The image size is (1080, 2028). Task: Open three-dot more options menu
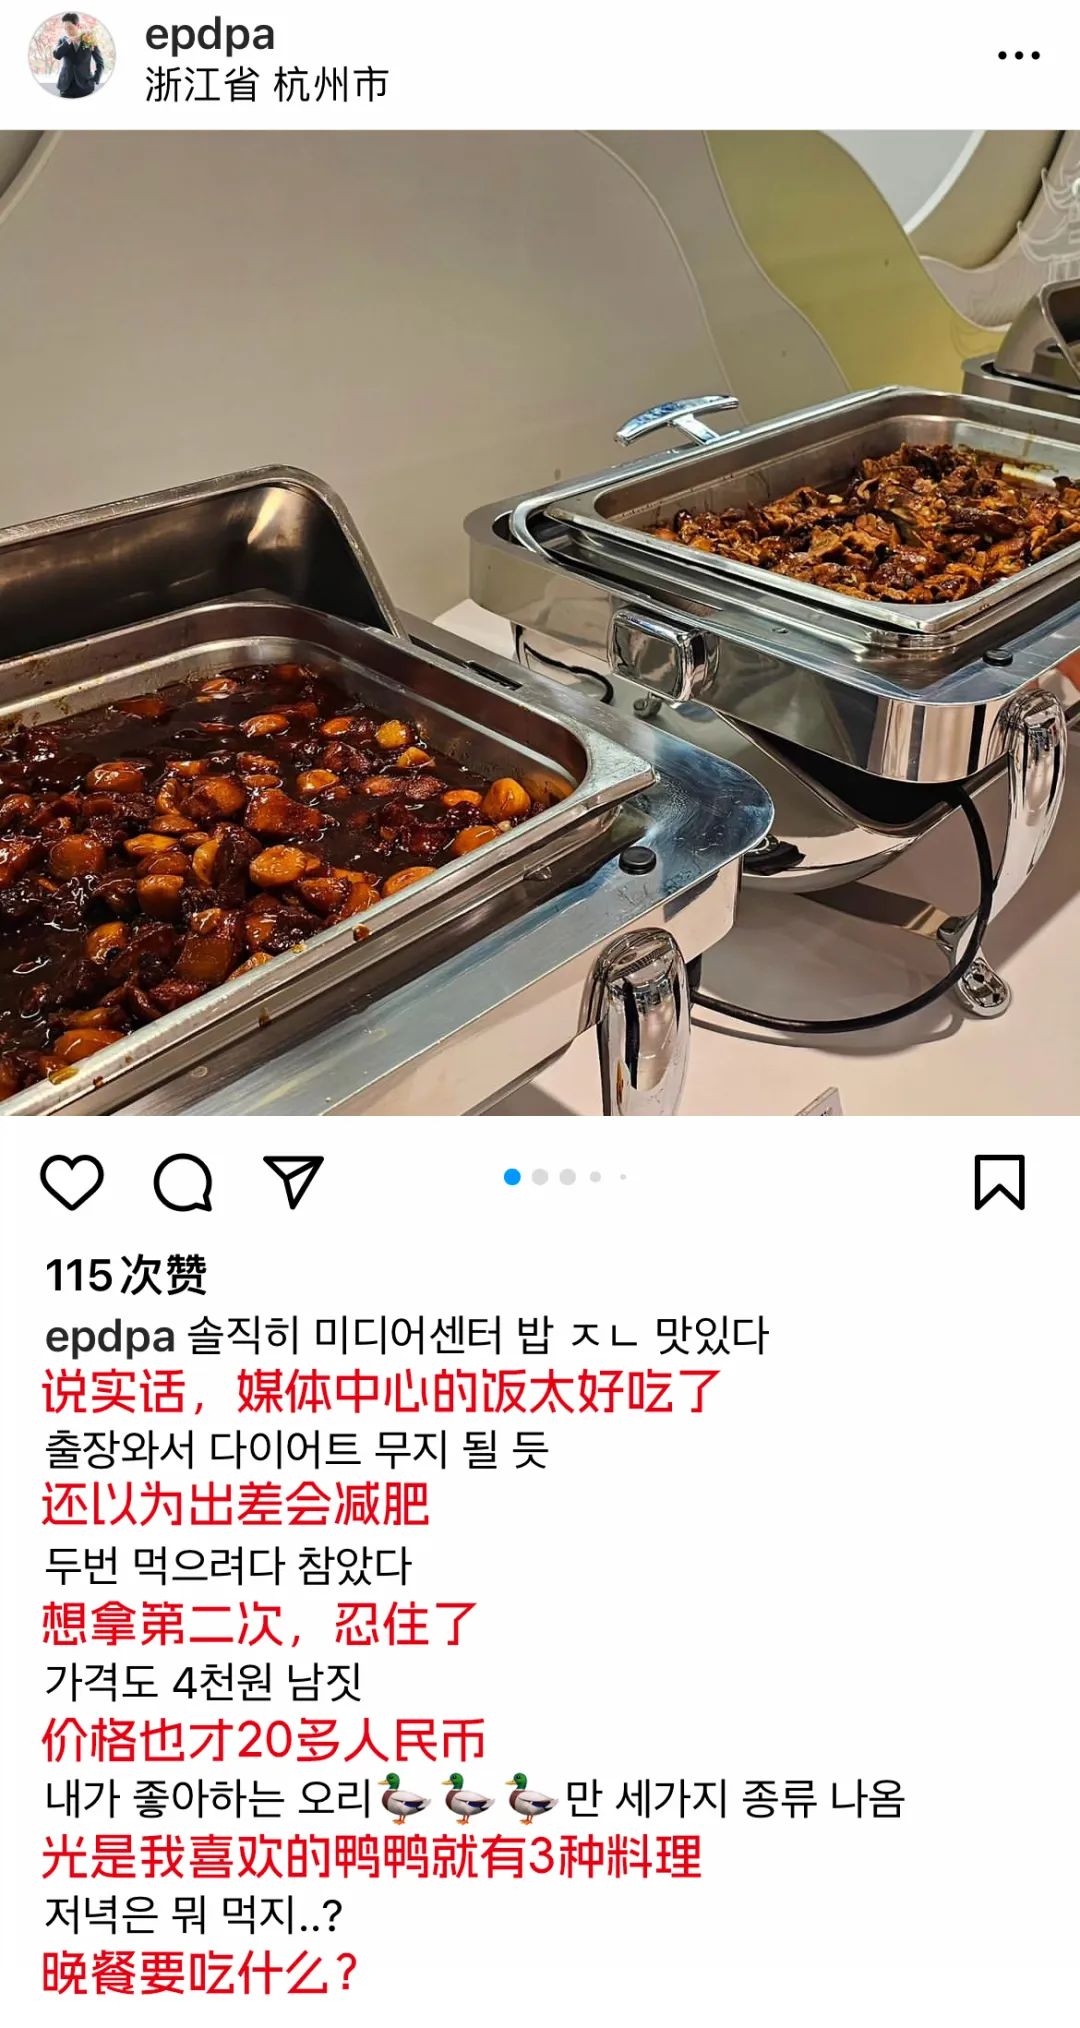click(1019, 56)
